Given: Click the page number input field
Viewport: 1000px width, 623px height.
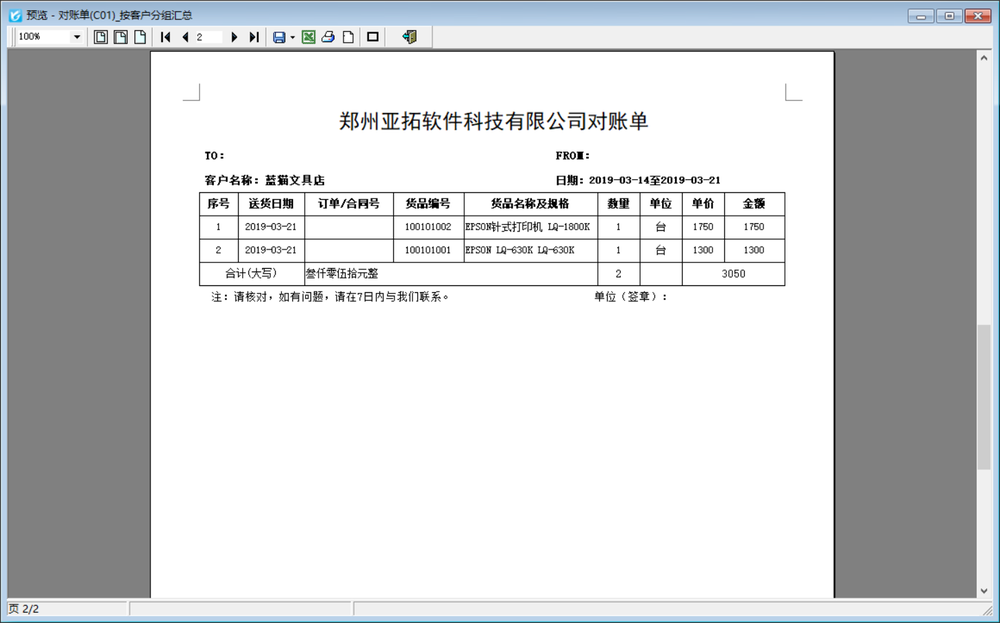Looking at the screenshot, I should (208, 37).
